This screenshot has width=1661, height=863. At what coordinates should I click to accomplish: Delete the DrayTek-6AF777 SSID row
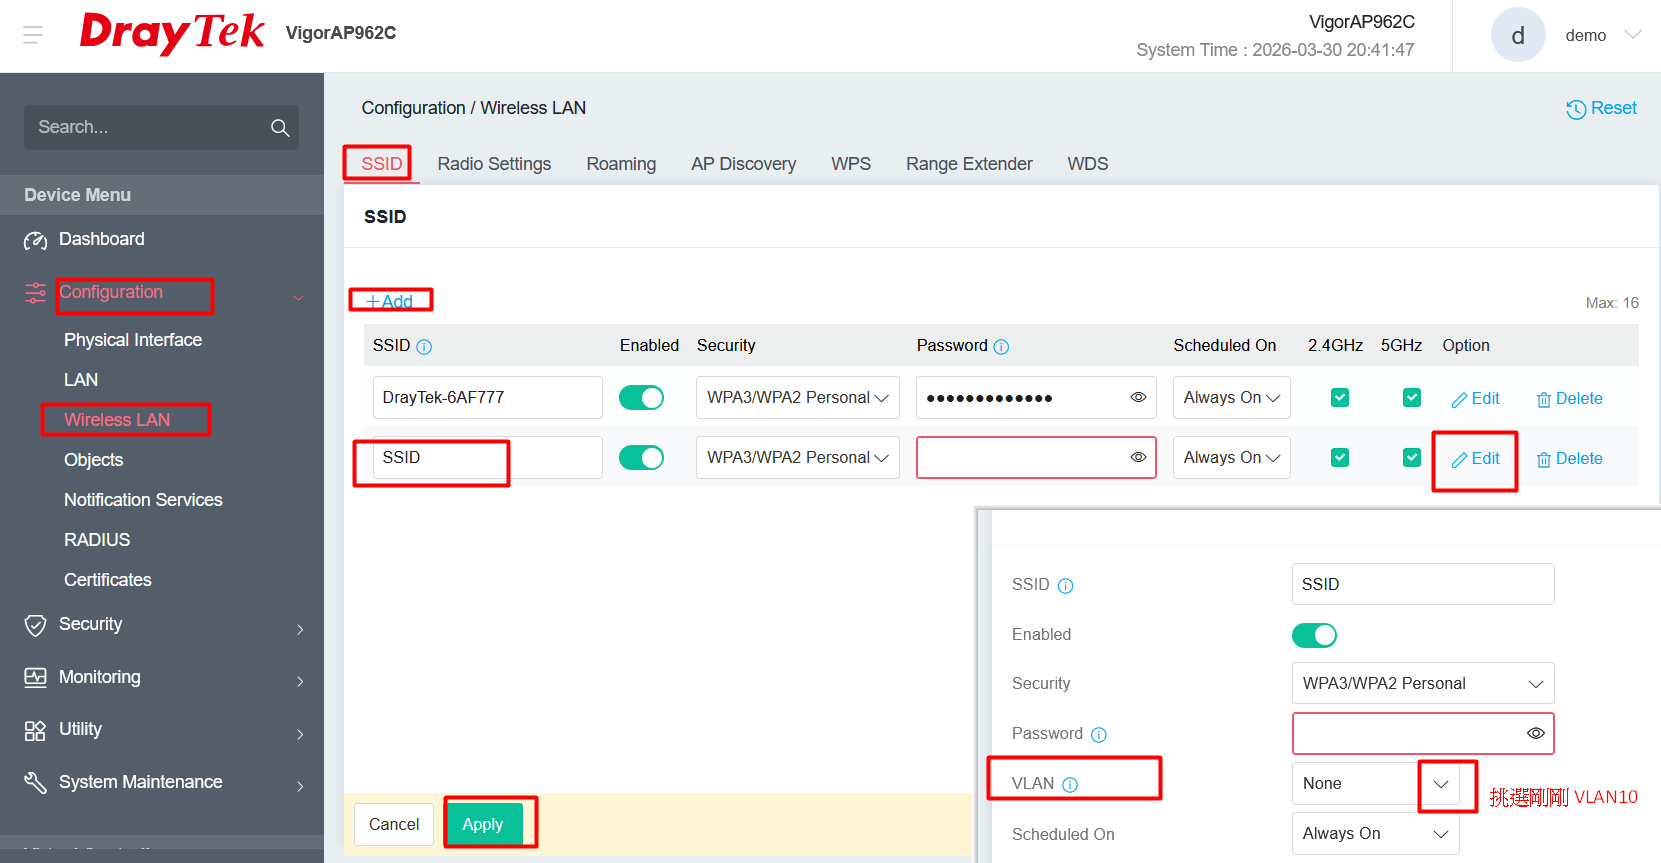pyautogui.click(x=1569, y=398)
